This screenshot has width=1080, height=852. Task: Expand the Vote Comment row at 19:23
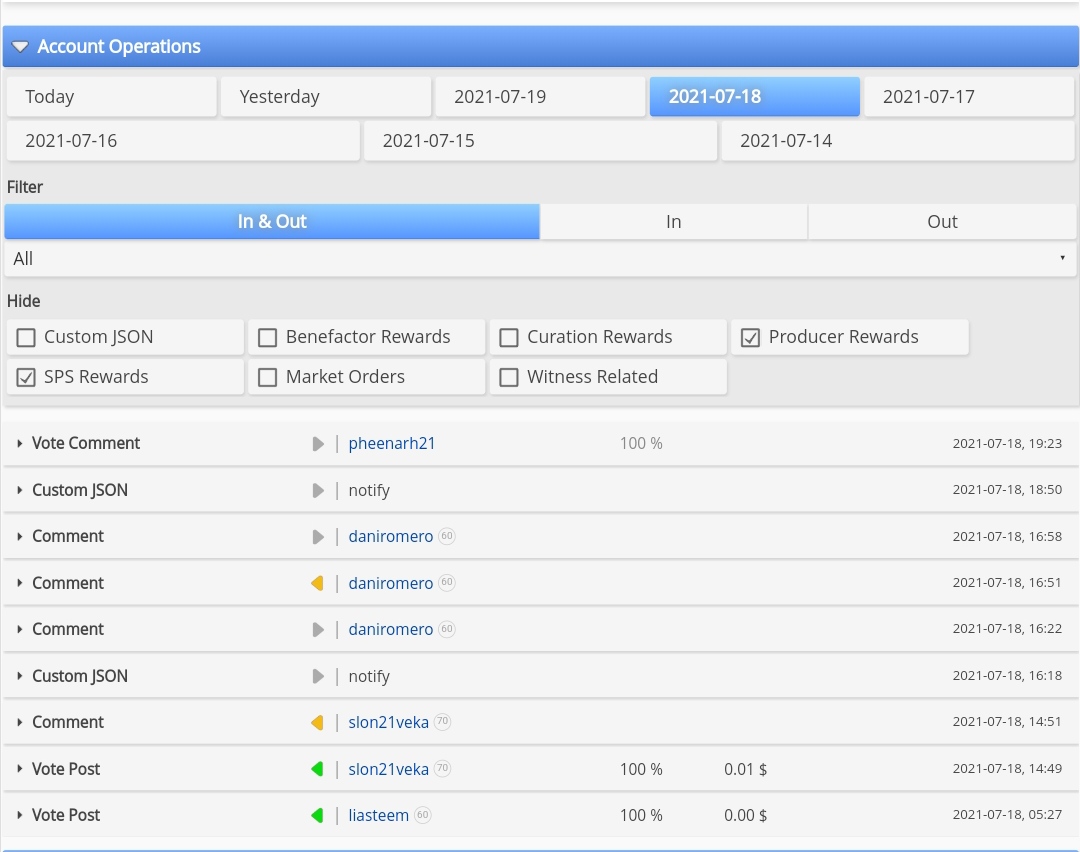(19, 444)
